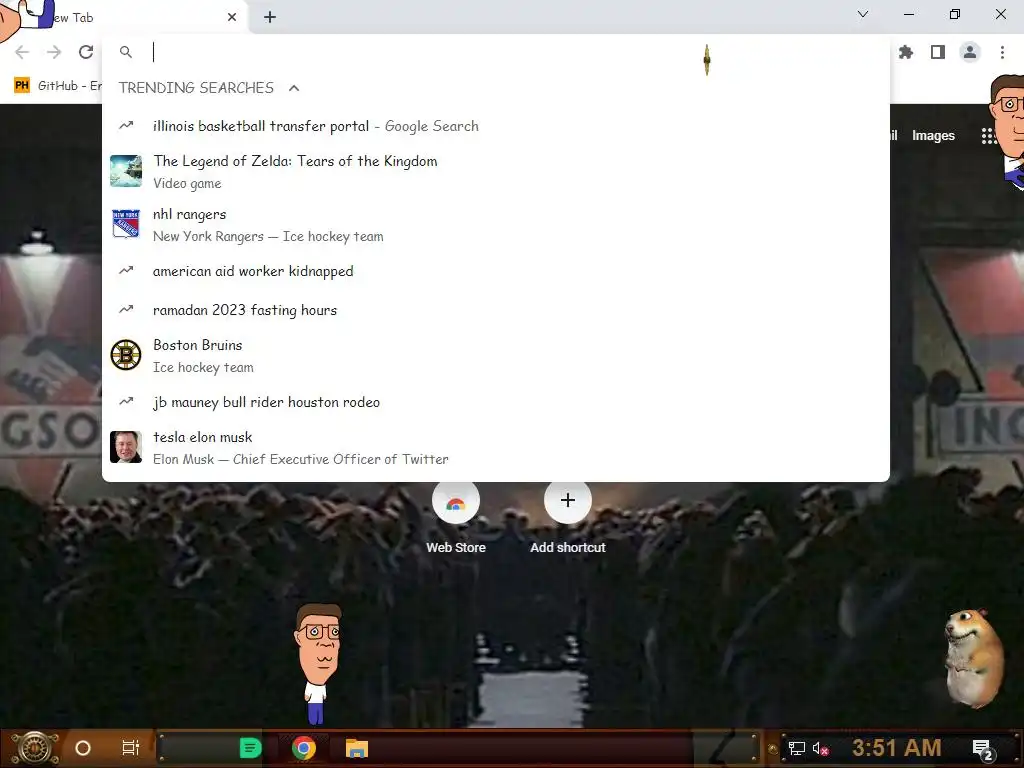Select american aid worker kidnapped suggestion

pos(496,271)
